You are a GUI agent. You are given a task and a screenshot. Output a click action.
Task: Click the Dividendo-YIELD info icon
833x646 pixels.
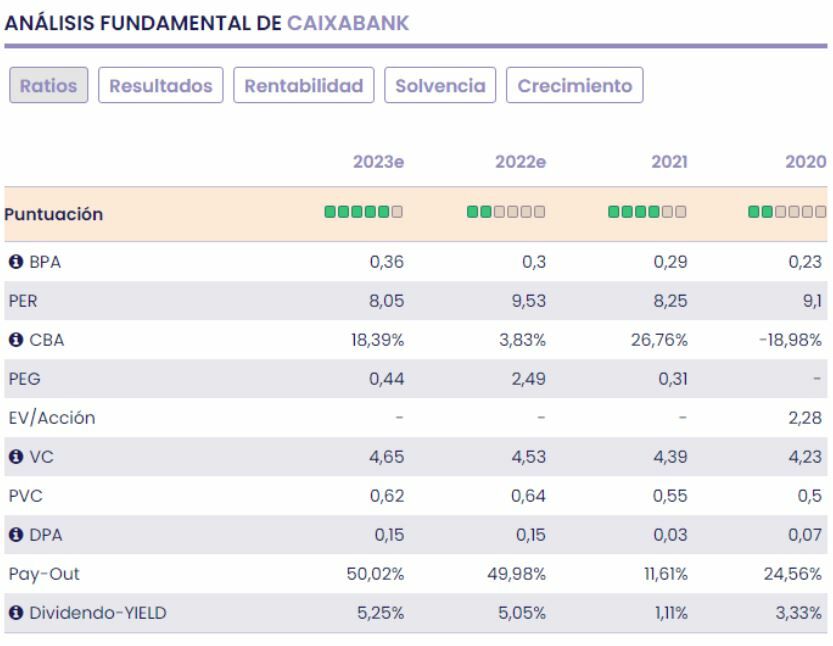click(x=15, y=613)
